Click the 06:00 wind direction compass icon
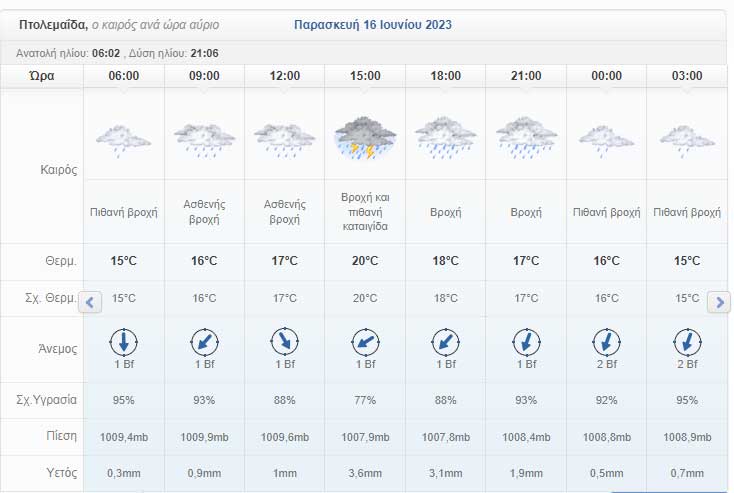The height and width of the screenshot is (493, 734). click(124, 342)
